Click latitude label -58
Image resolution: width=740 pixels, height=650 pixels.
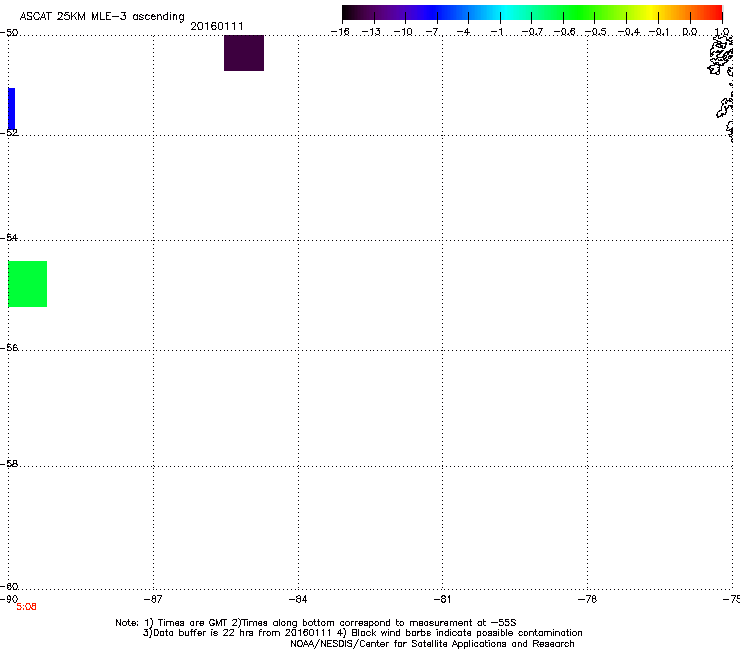point(9,464)
